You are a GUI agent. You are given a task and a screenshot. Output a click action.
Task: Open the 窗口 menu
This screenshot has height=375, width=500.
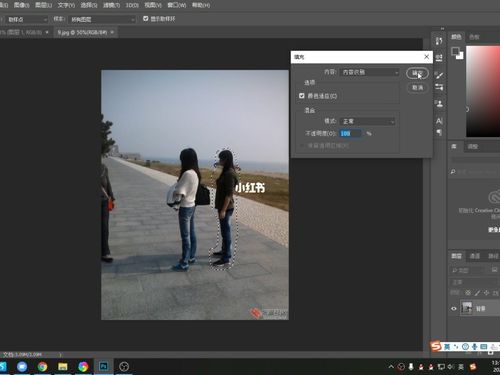[177, 5]
